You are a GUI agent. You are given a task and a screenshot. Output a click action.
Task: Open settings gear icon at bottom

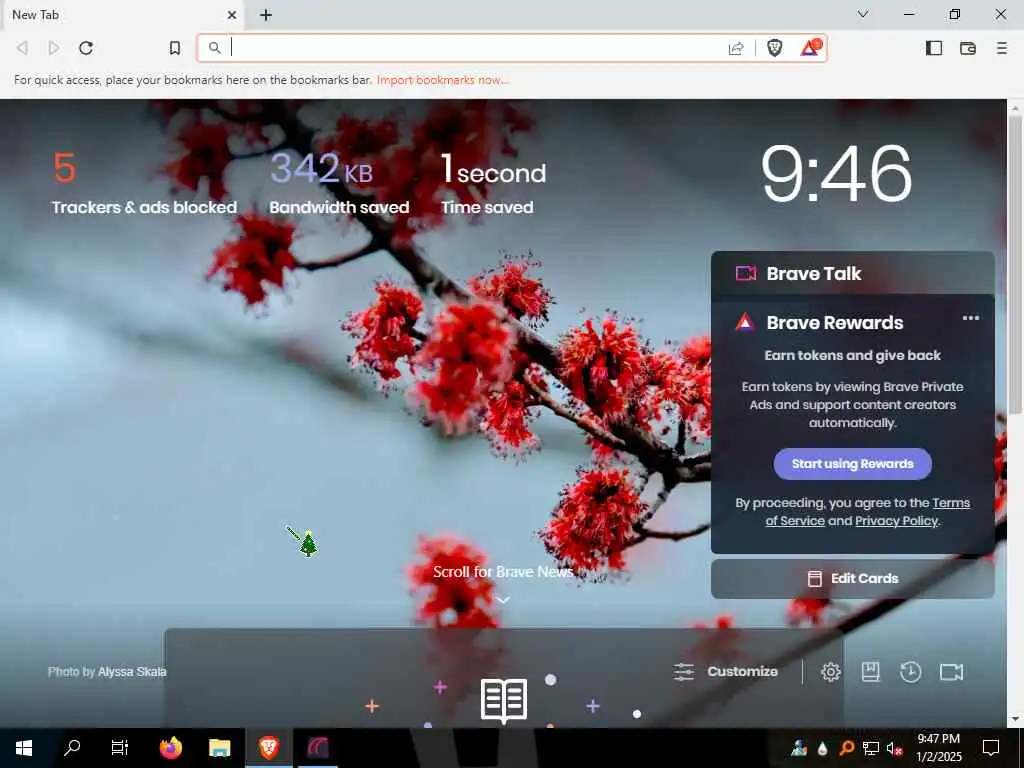[831, 671]
